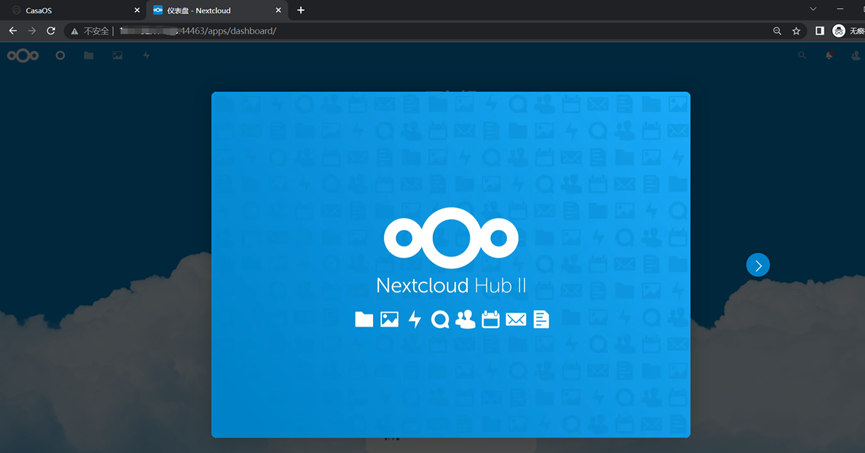Click the lightning icon under Hub II
This screenshot has width=865, height=453.
pyautogui.click(x=415, y=319)
